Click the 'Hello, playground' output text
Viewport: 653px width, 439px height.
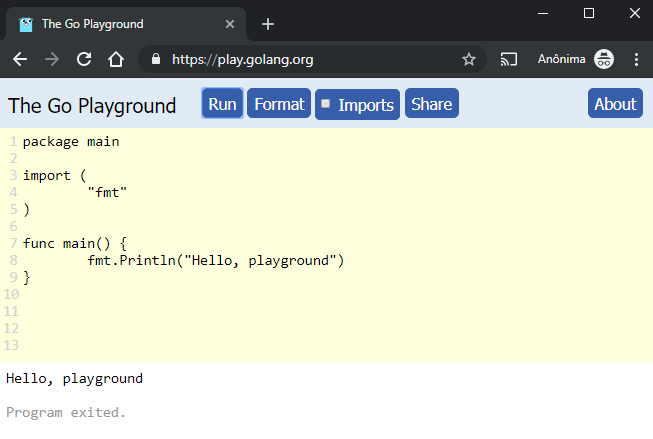click(x=74, y=379)
